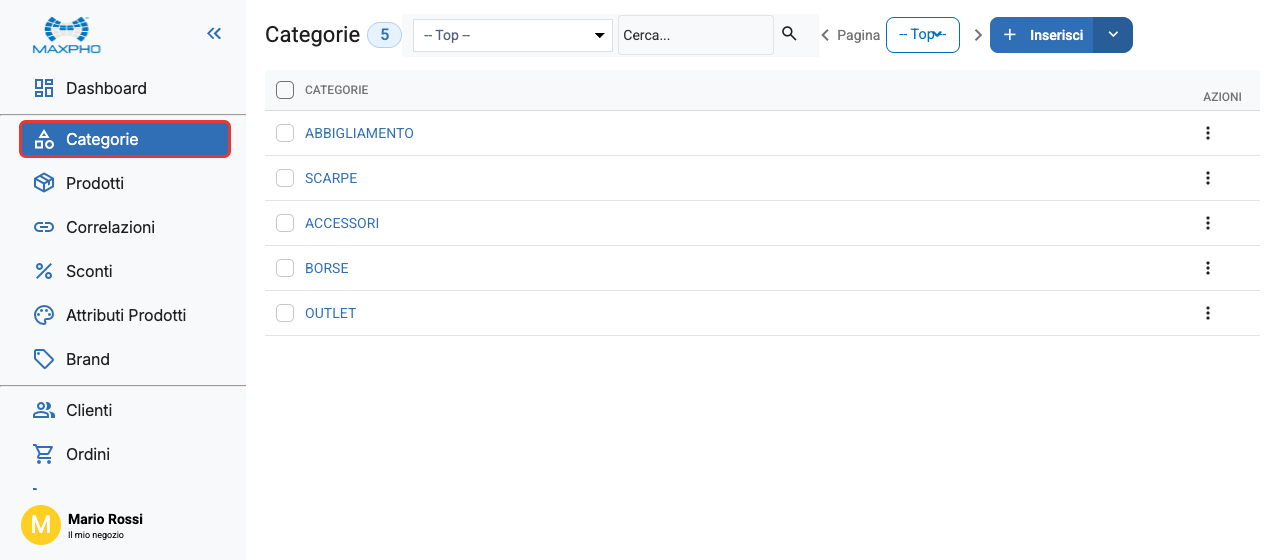Open actions menu for OUTLET
The height and width of the screenshot is (560, 1280).
1208,313
